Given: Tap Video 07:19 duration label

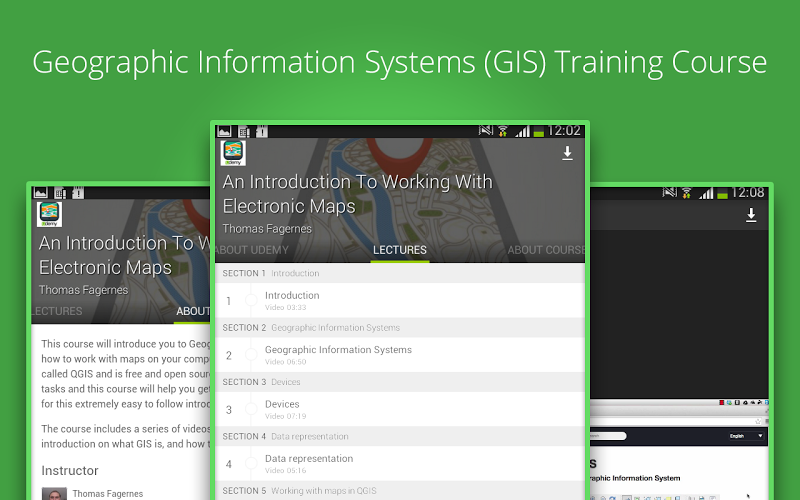Looking at the screenshot, I should pyautogui.click(x=286, y=416).
